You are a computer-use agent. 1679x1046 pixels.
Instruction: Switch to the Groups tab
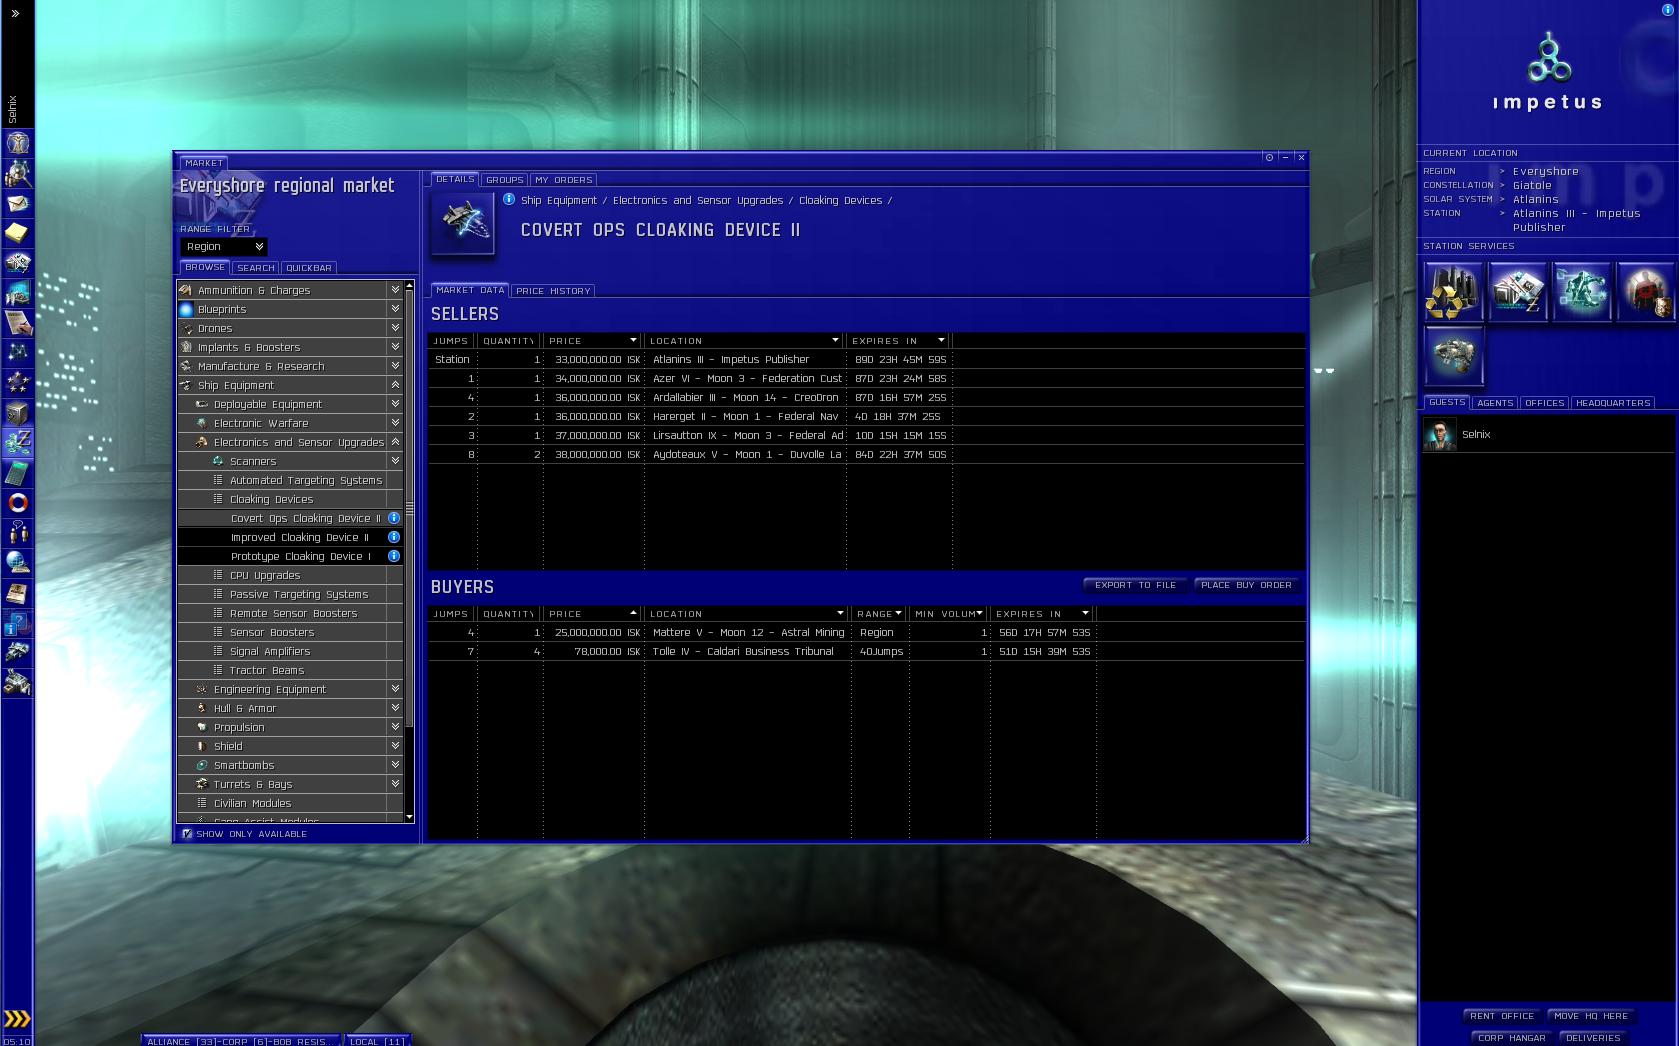pos(505,180)
